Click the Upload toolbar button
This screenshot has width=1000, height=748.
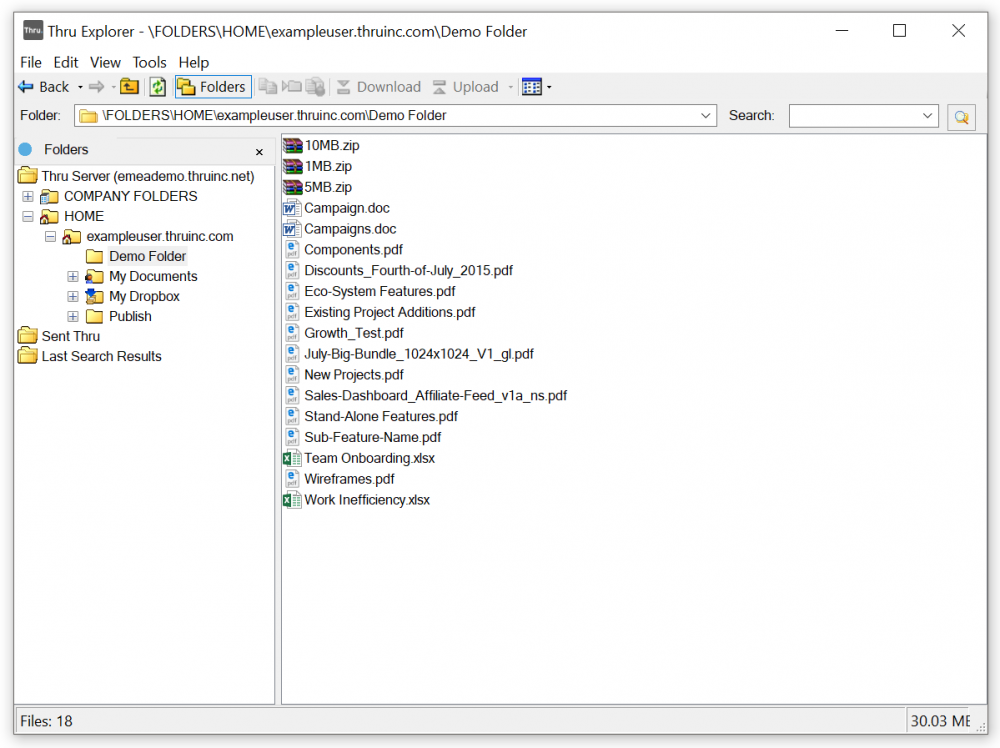point(466,87)
